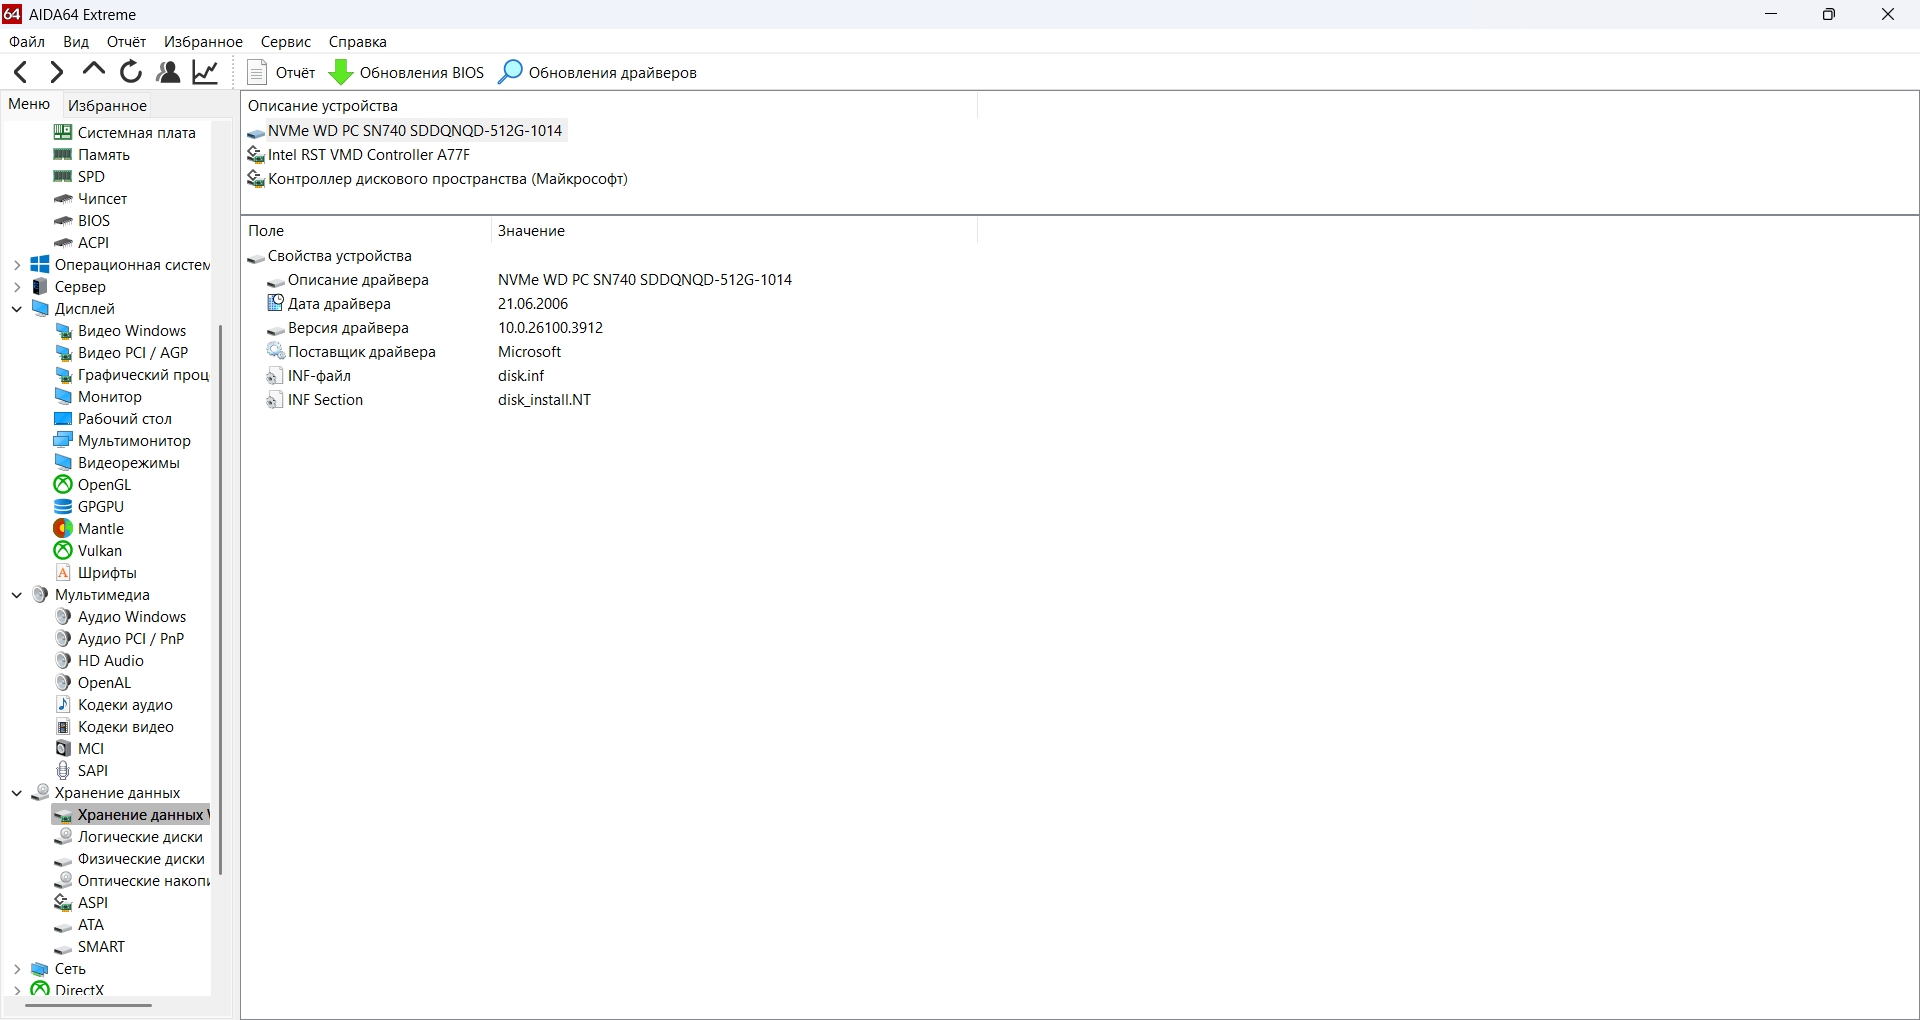
Task: Click the HD Audio icon
Action: [x=63, y=661]
